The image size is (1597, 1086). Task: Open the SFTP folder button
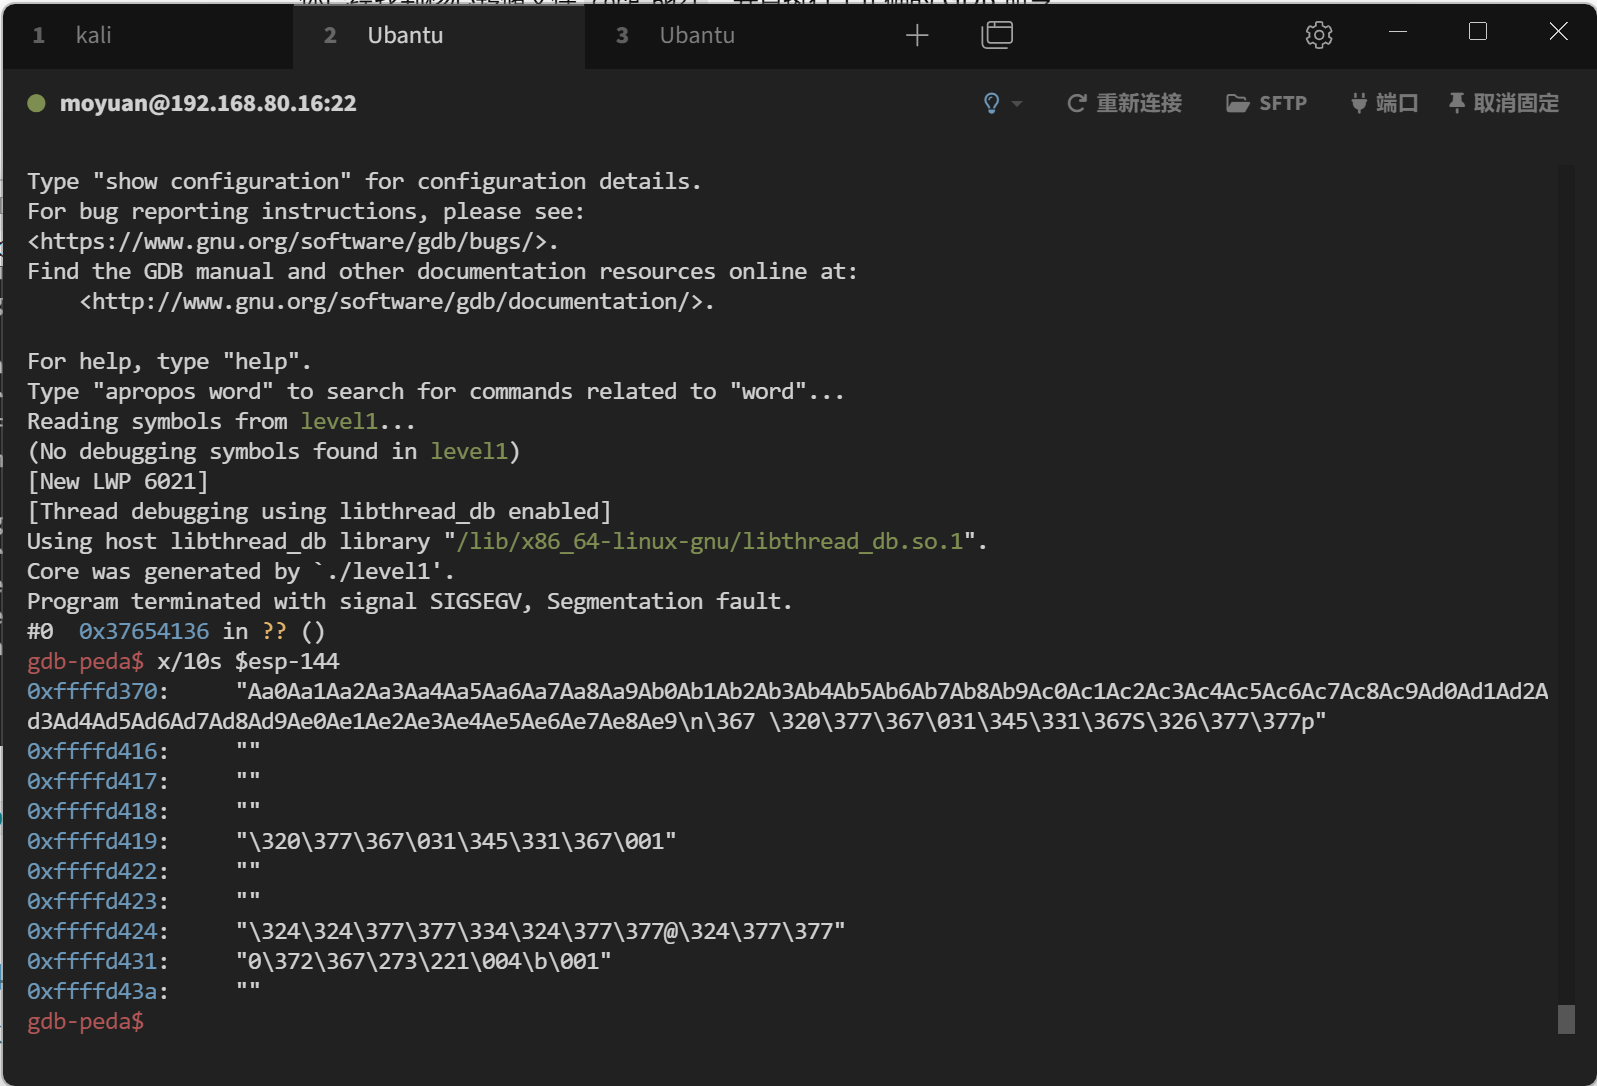pyautogui.click(x=1266, y=103)
